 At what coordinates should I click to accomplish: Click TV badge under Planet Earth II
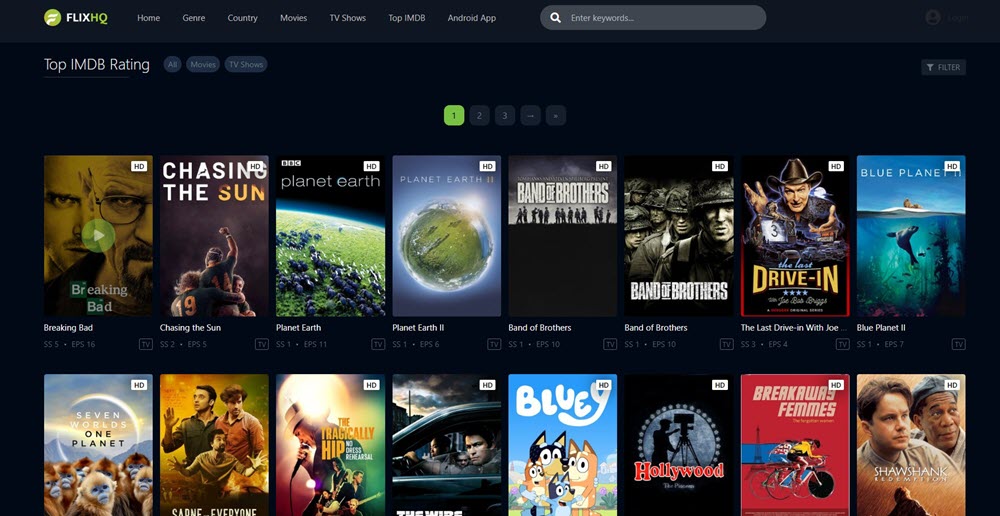494,344
